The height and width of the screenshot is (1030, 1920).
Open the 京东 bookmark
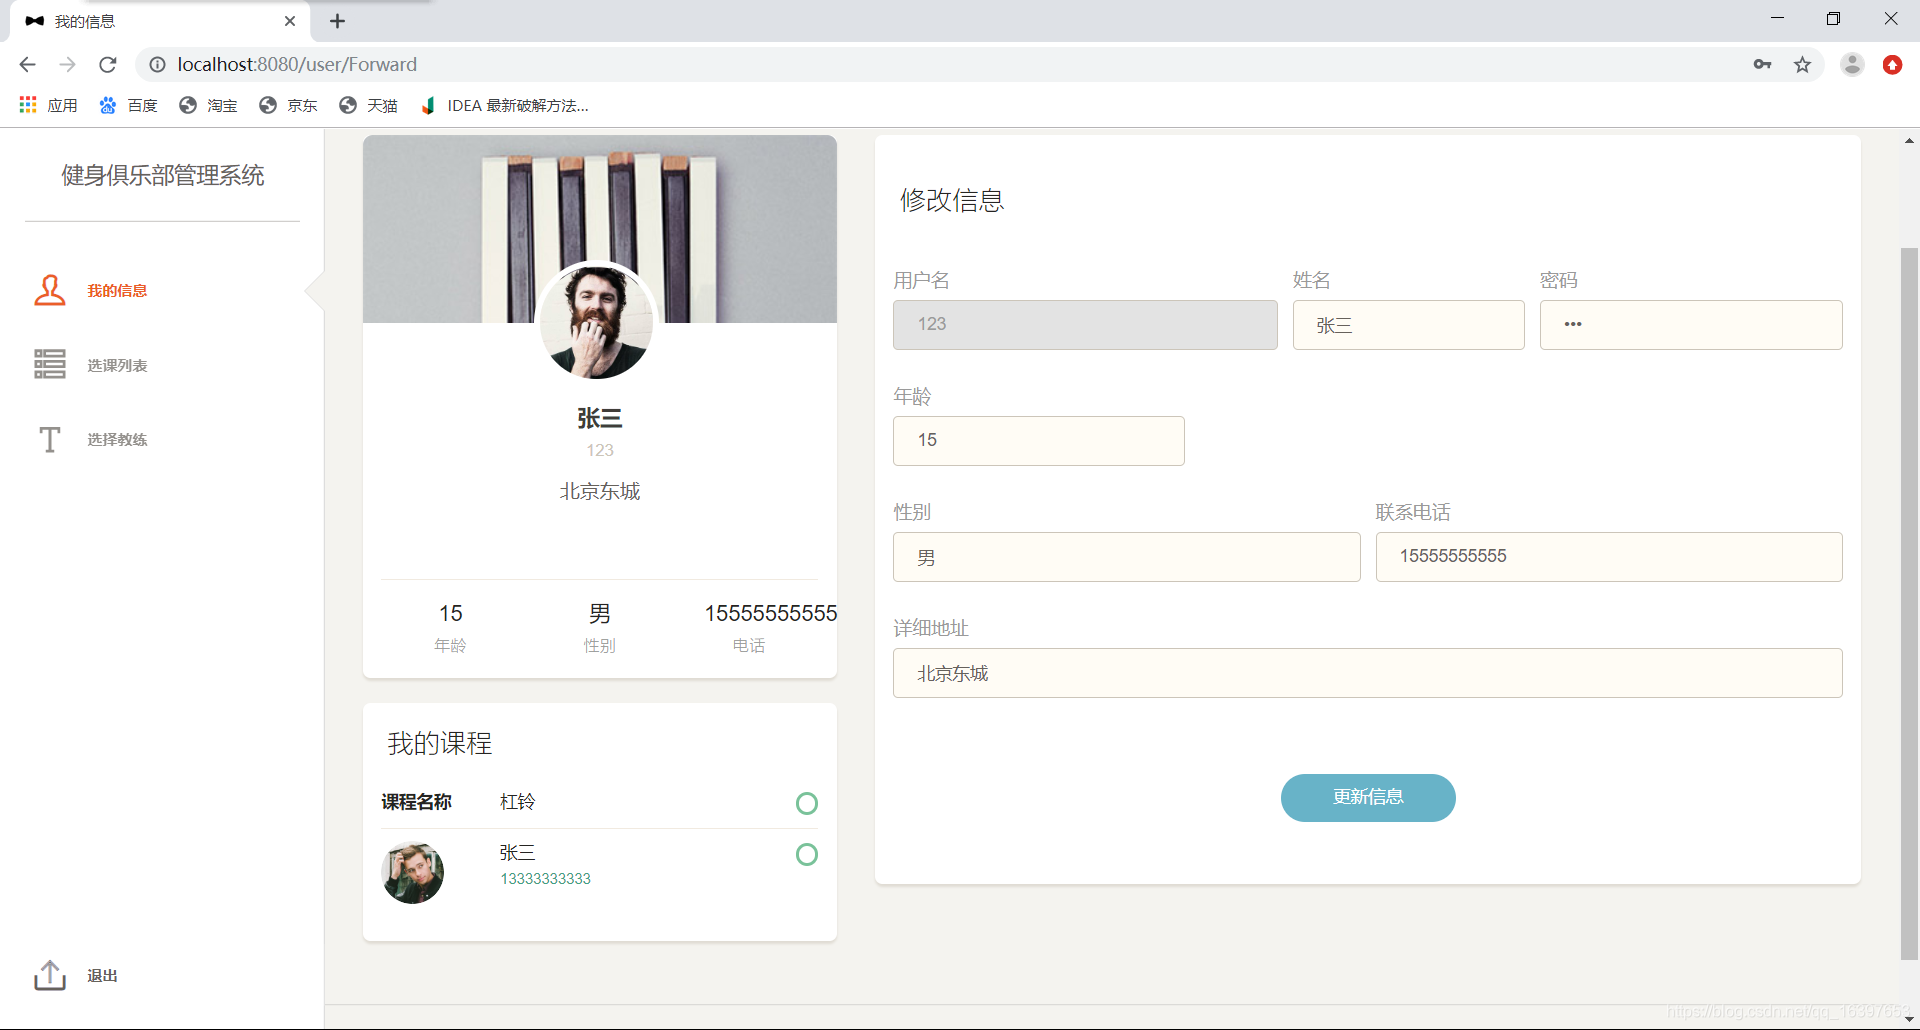(x=288, y=105)
